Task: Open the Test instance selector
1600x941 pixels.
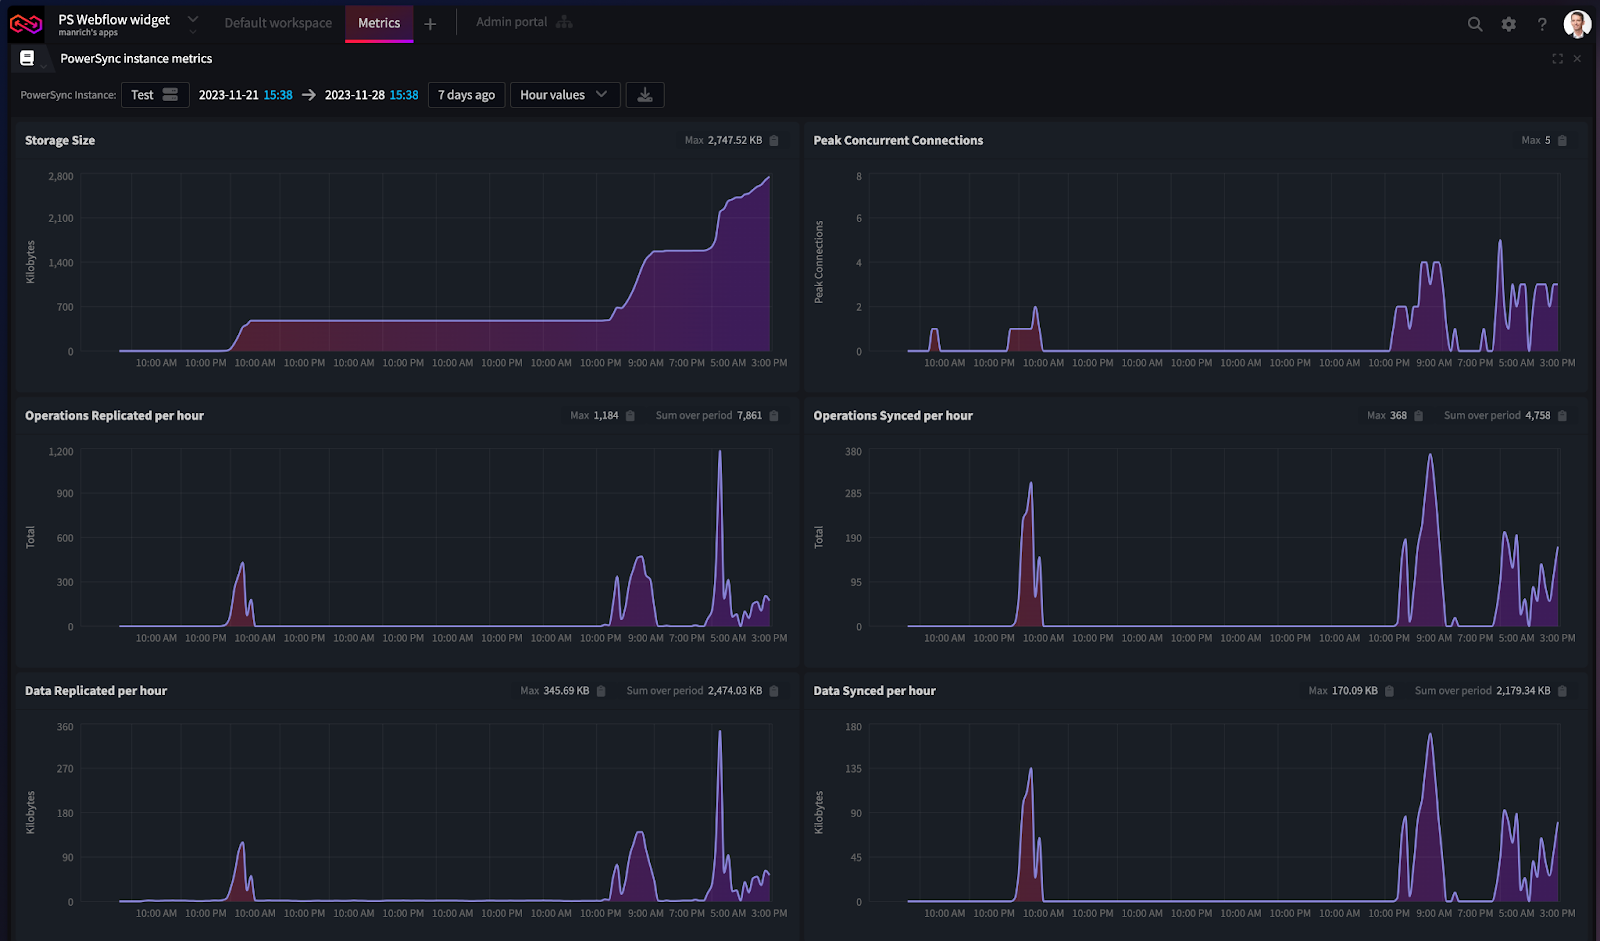Action: pos(155,95)
